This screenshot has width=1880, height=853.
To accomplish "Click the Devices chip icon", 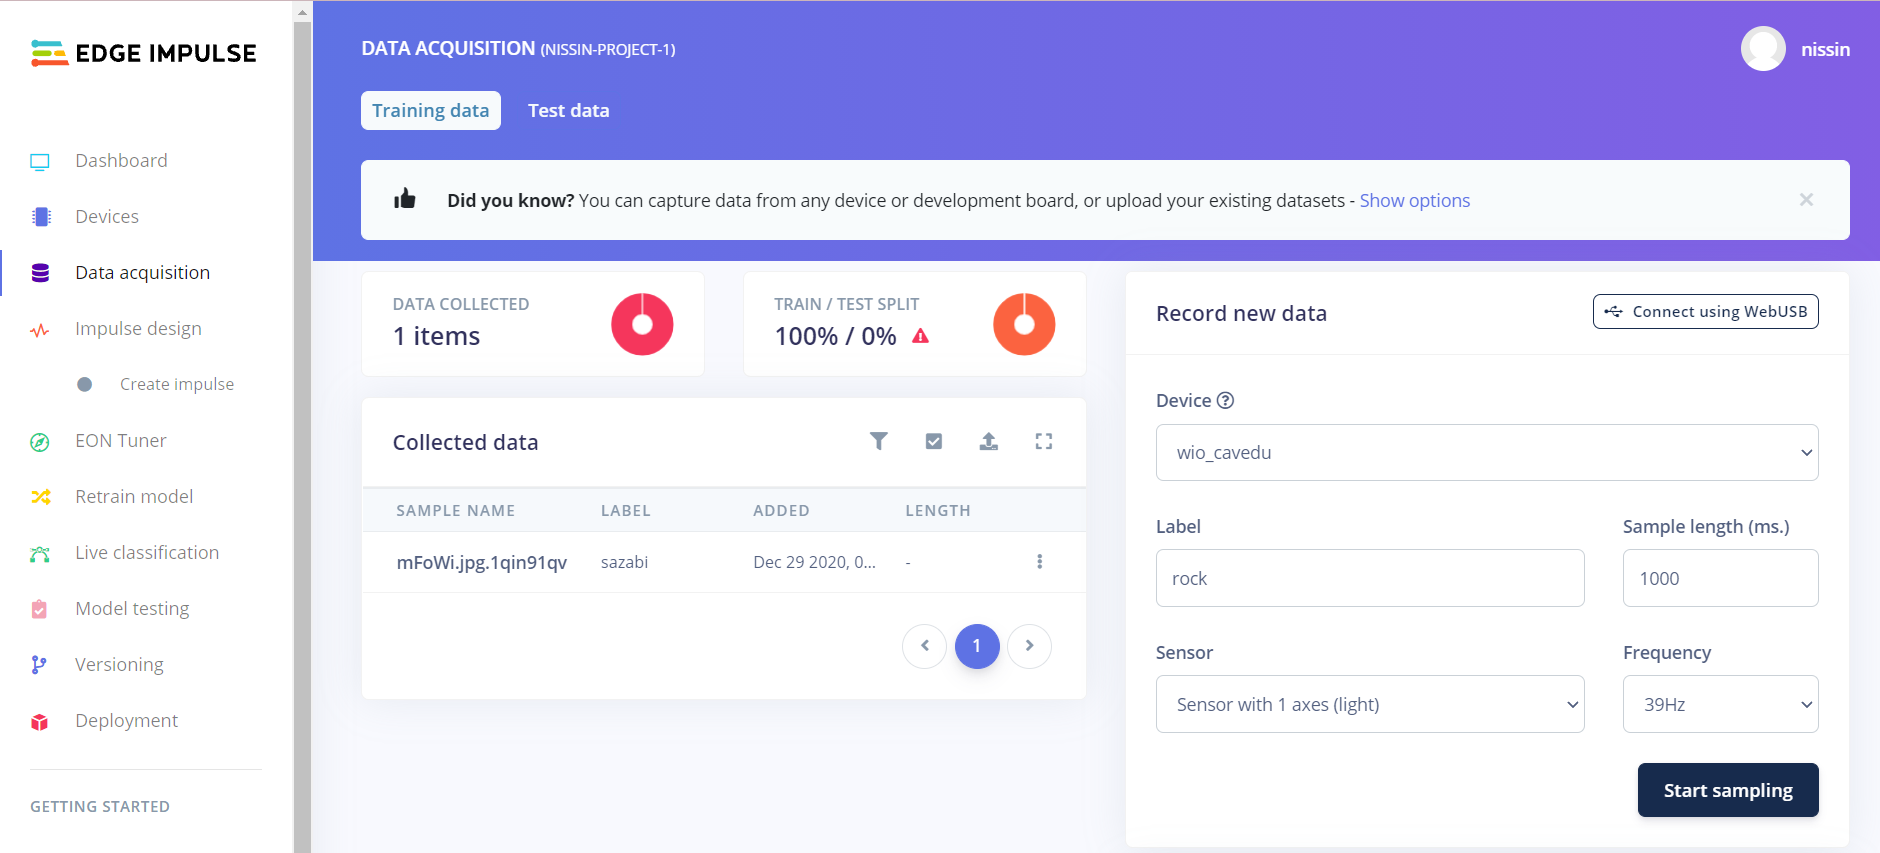I will point(40,217).
